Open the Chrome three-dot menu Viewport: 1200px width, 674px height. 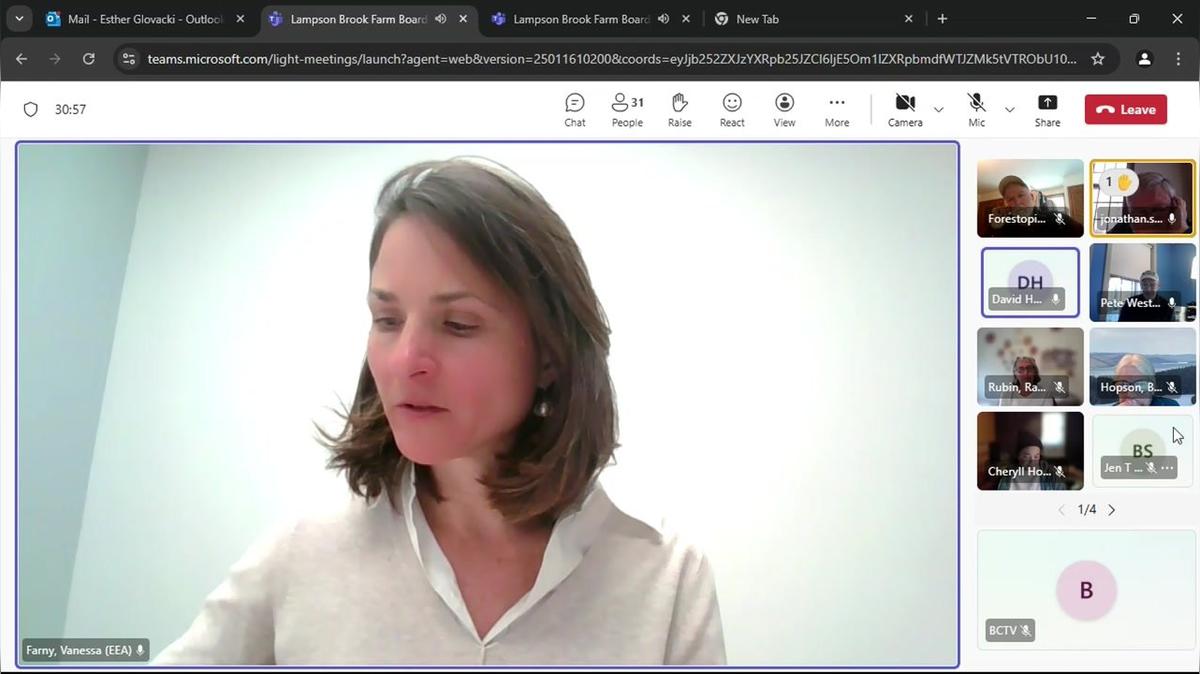(x=1178, y=59)
